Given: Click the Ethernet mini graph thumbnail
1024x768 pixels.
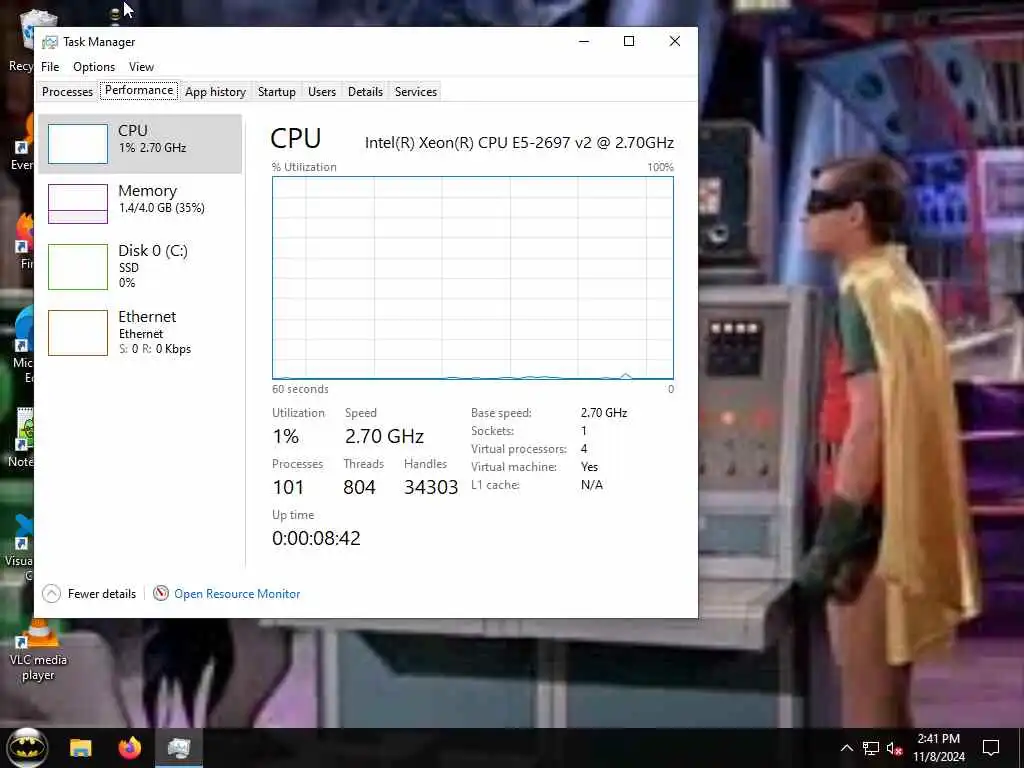Looking at the screenshot, I should click(x=78, y=333).
